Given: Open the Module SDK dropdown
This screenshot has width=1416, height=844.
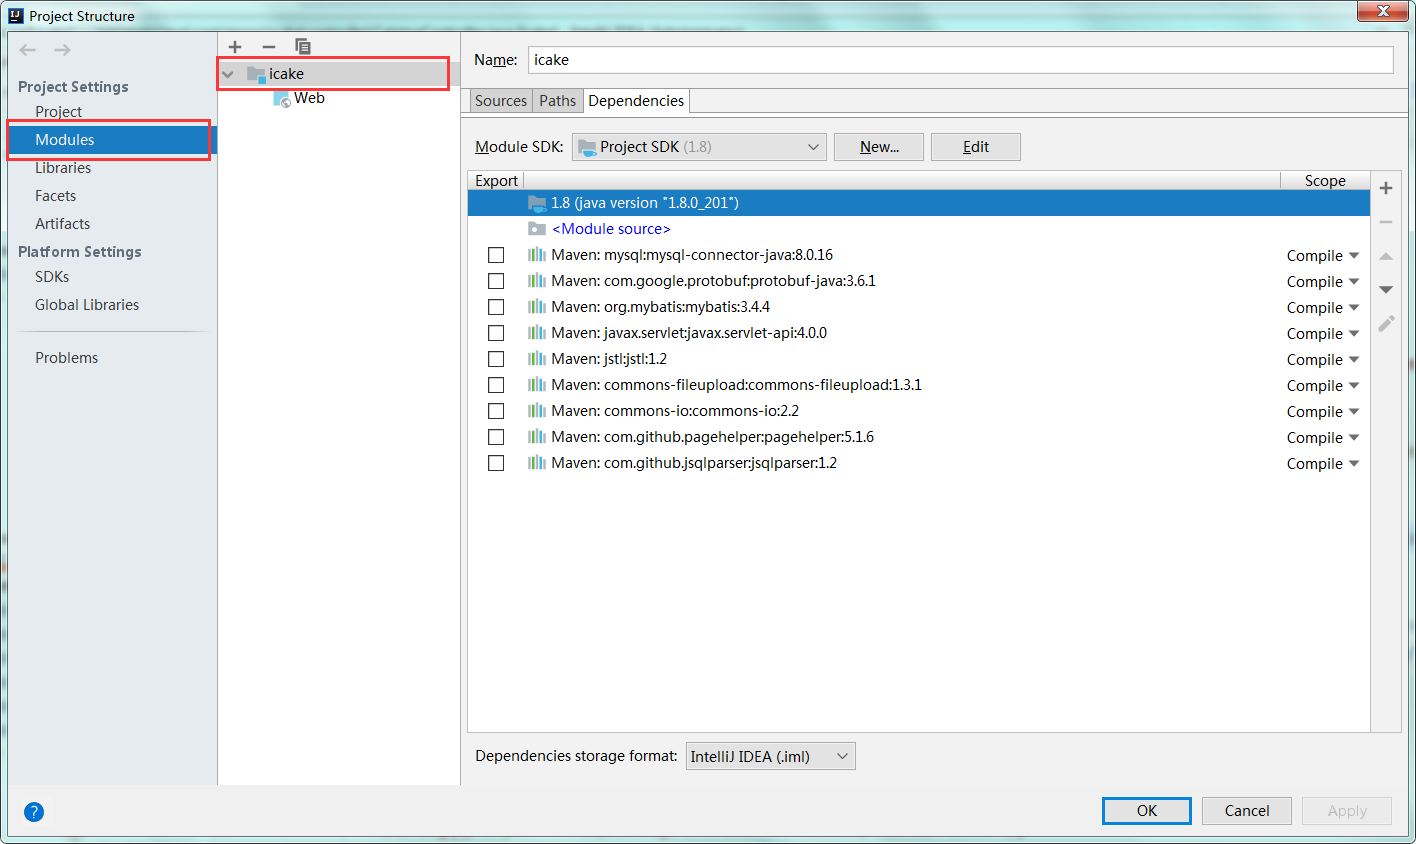Looking at the screenshot, I should click(699, 147).
